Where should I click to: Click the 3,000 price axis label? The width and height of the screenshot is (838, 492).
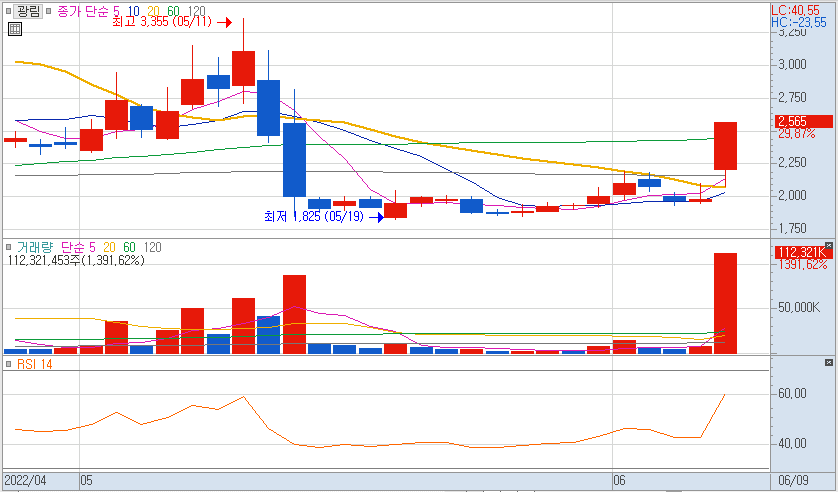tap(792, 65)
